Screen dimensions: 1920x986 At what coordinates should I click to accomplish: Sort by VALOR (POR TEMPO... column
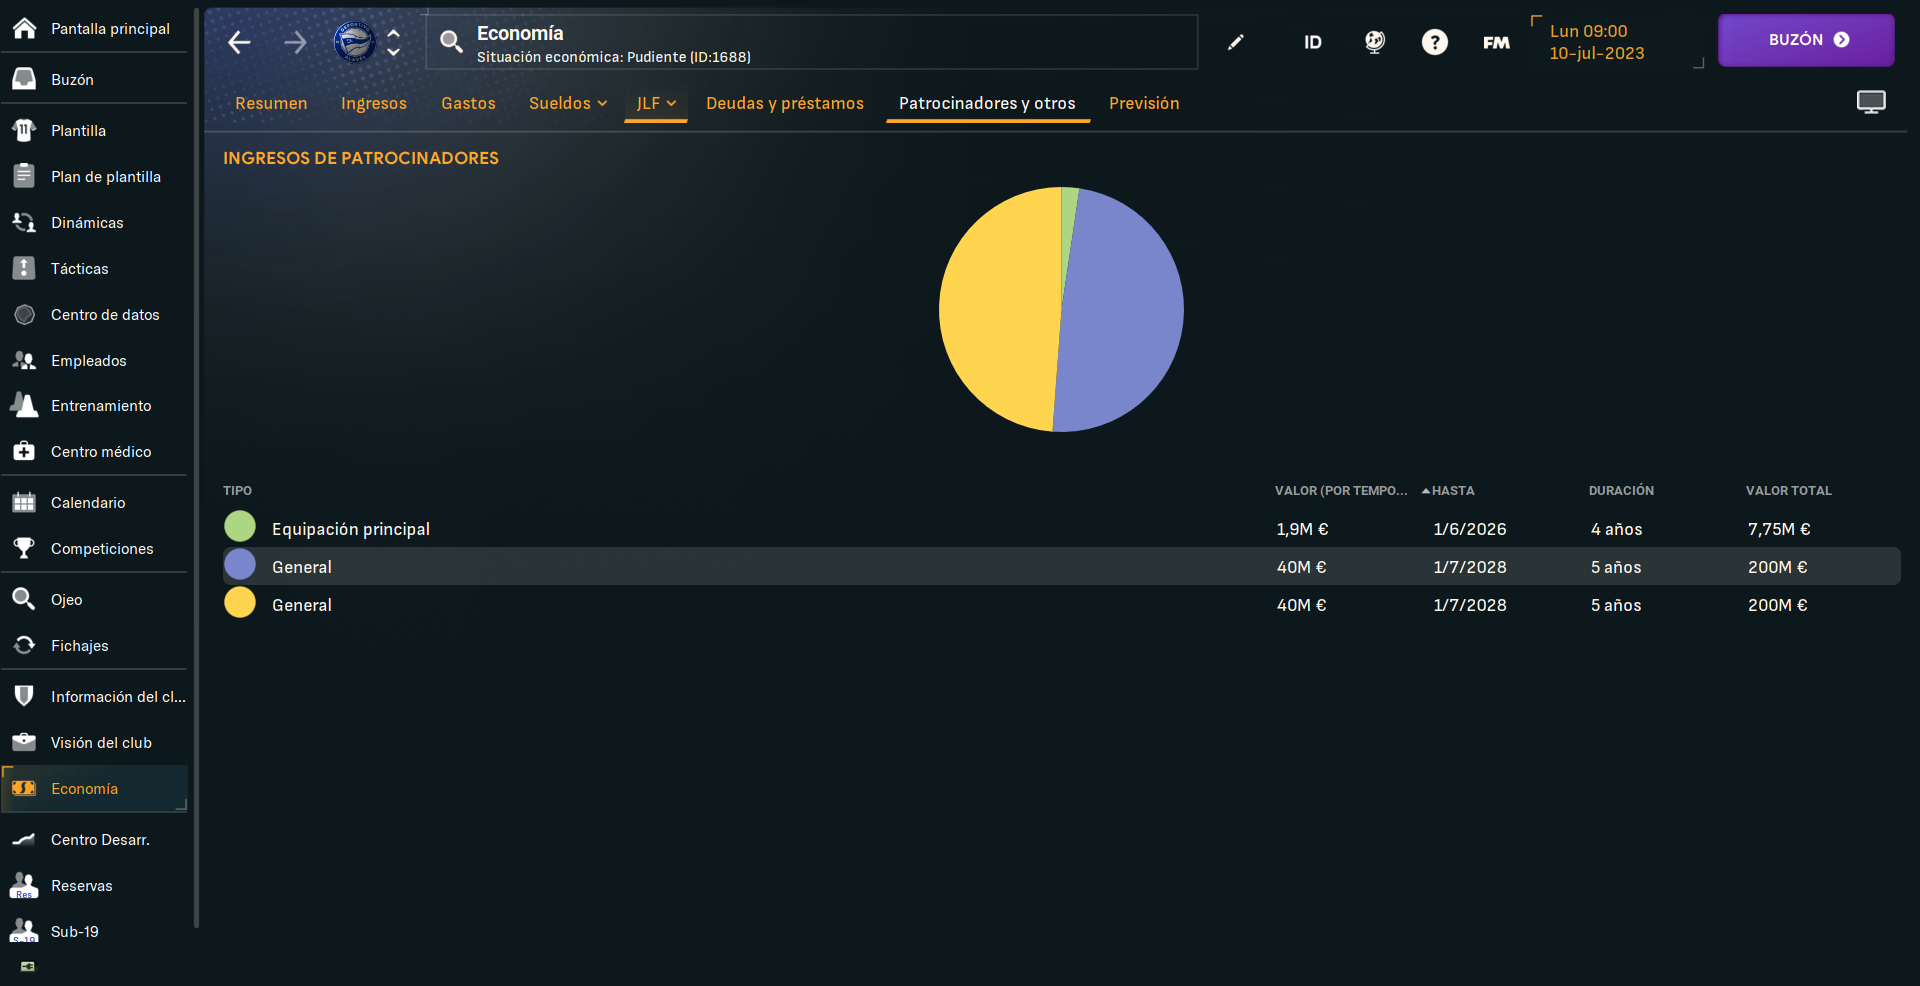(x=1340, y=490)
